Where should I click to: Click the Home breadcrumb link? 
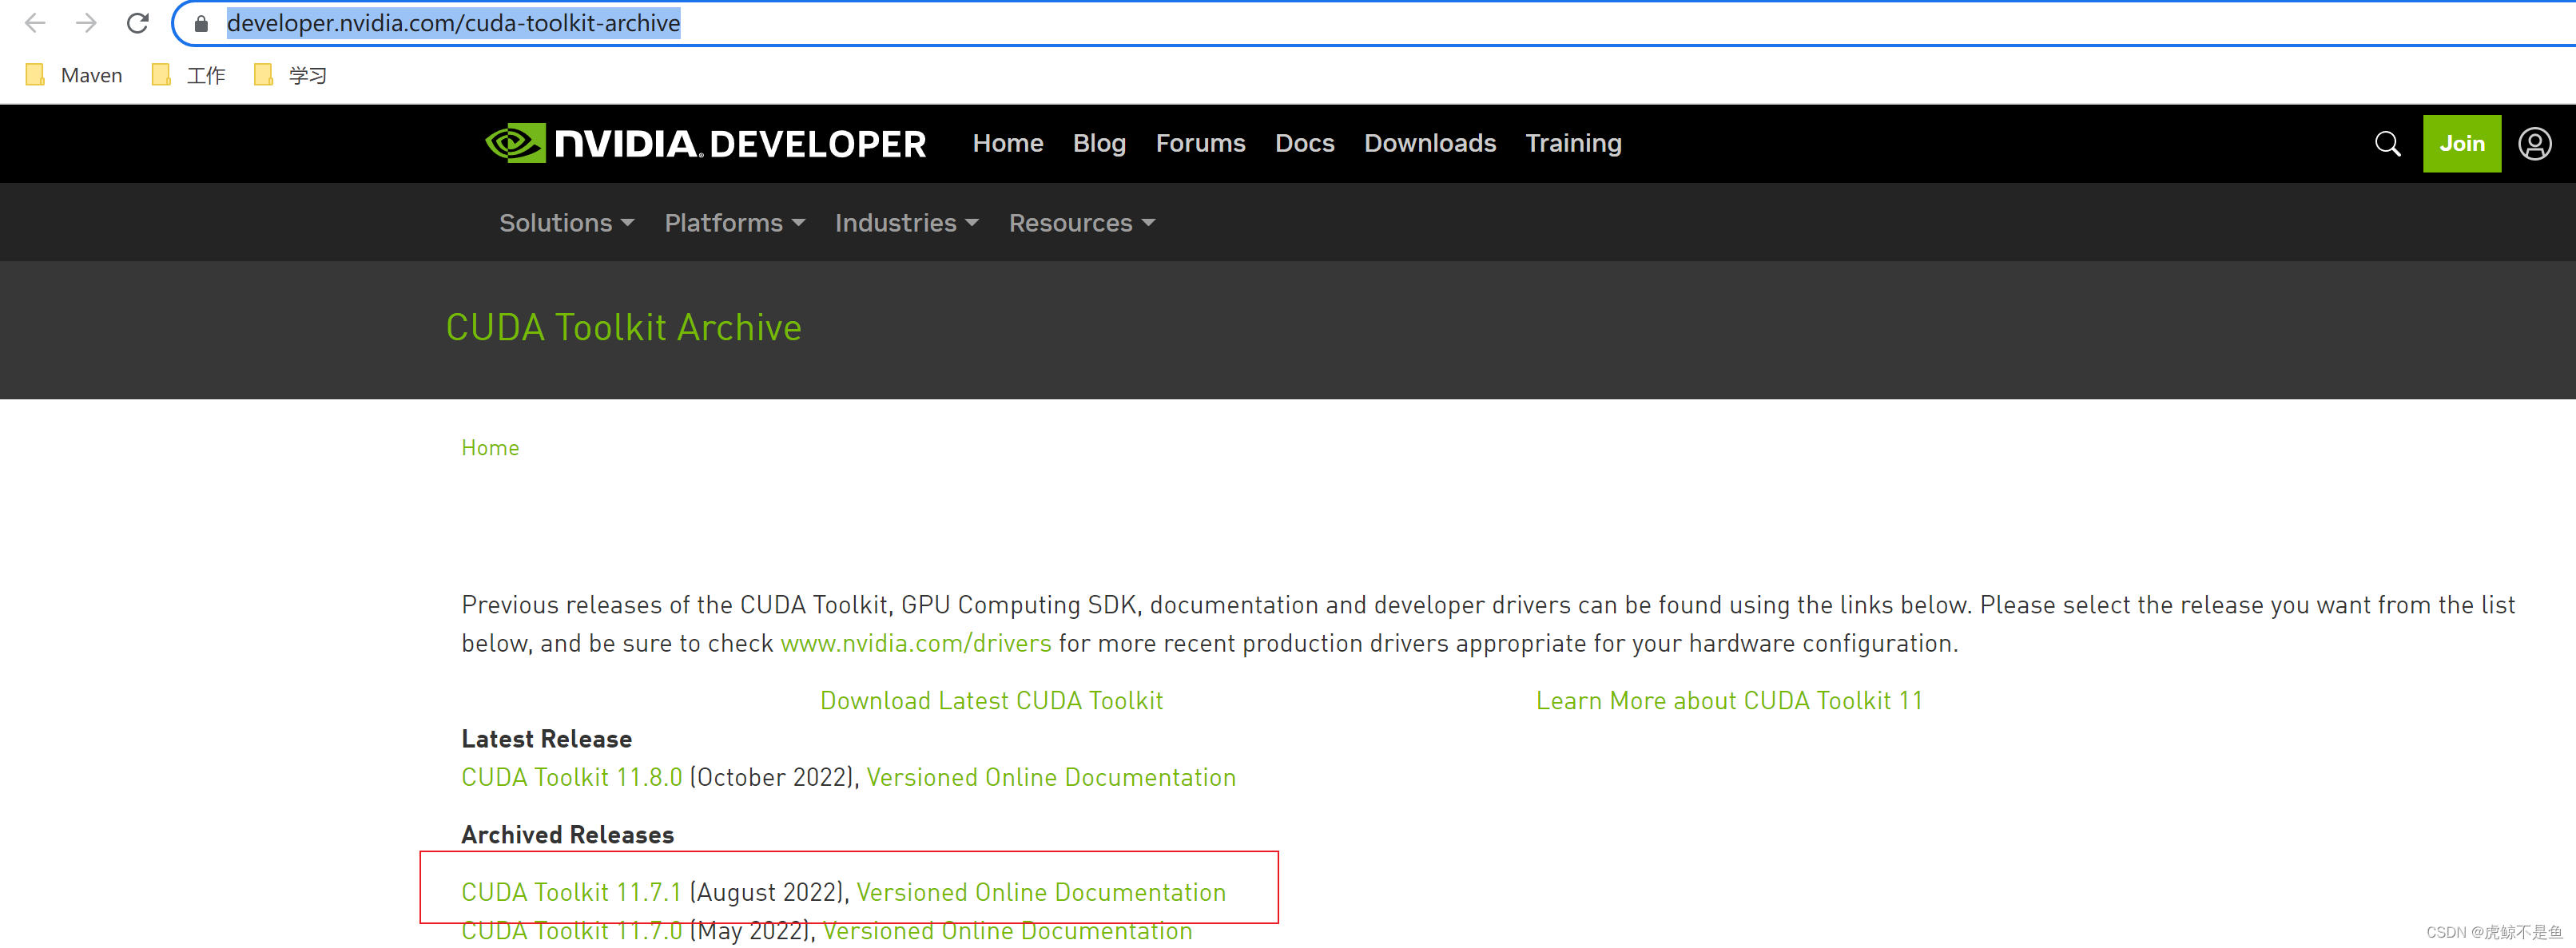tap(490, 448)
